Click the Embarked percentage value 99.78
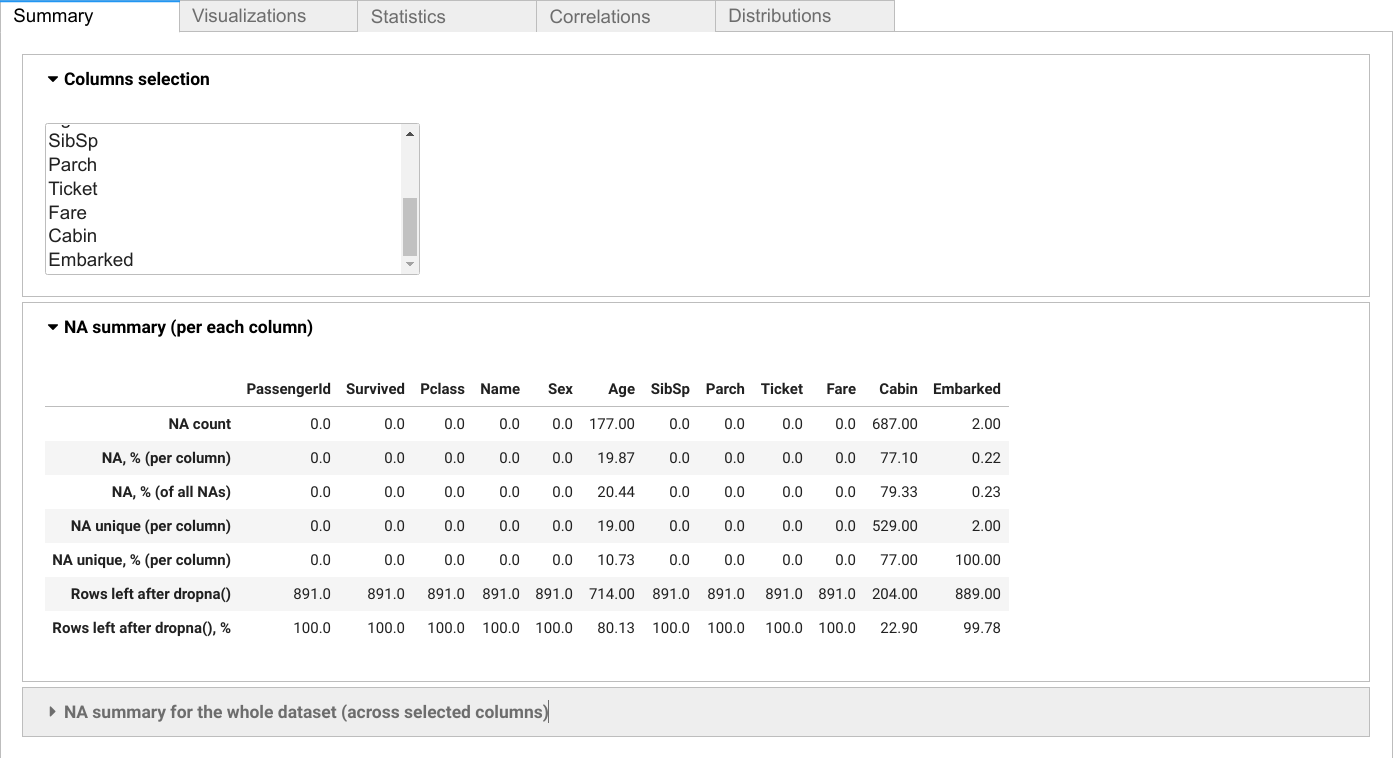This screenshot has height=758, width=1393. [x=982, y=628]
